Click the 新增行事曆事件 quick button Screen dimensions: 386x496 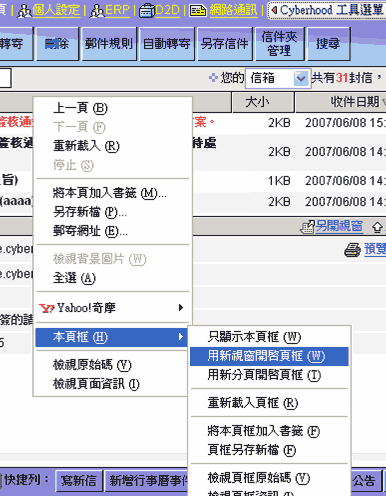(147, 481)
